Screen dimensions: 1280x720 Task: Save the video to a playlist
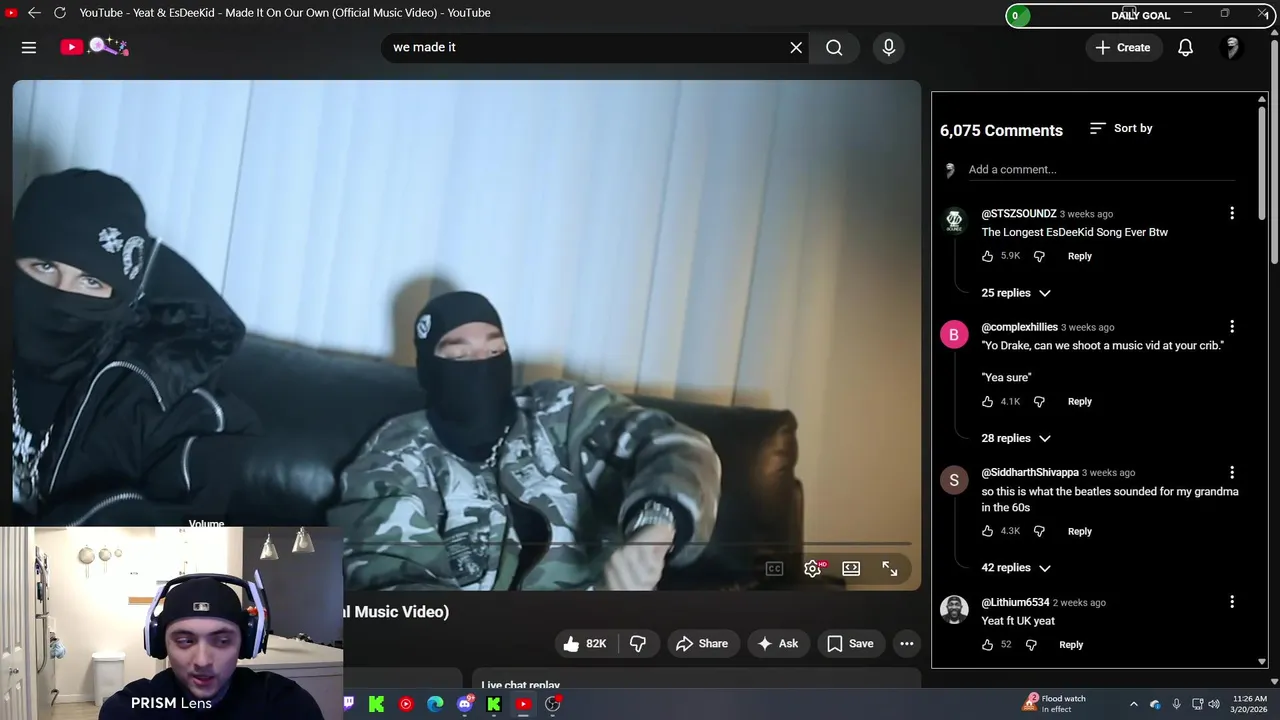pyautogui.click(x=850, y=644)
